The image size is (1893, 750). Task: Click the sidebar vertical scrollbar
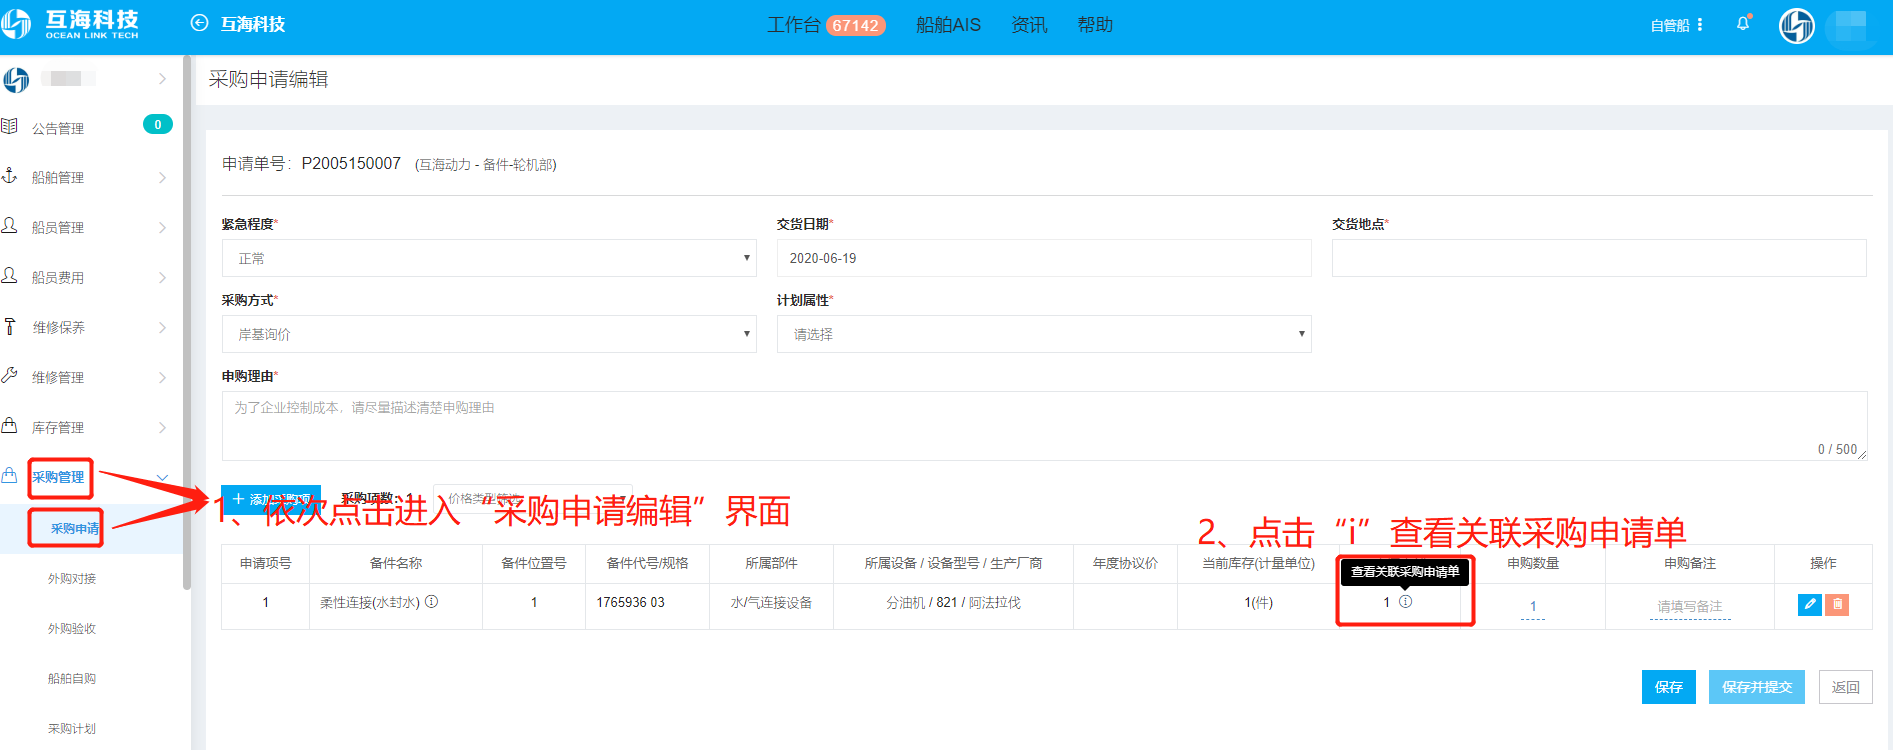pos(186,323)
